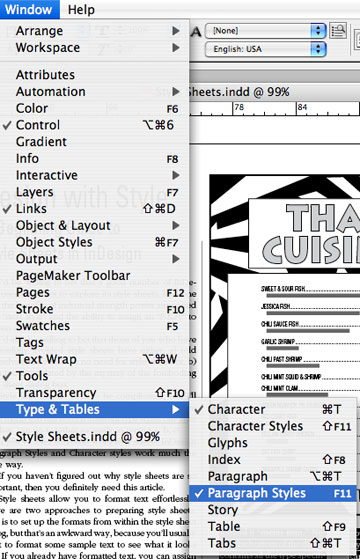Expand the Object & Layout submenu
This screenshot has height=559, width=360.
tap(94, 226)
